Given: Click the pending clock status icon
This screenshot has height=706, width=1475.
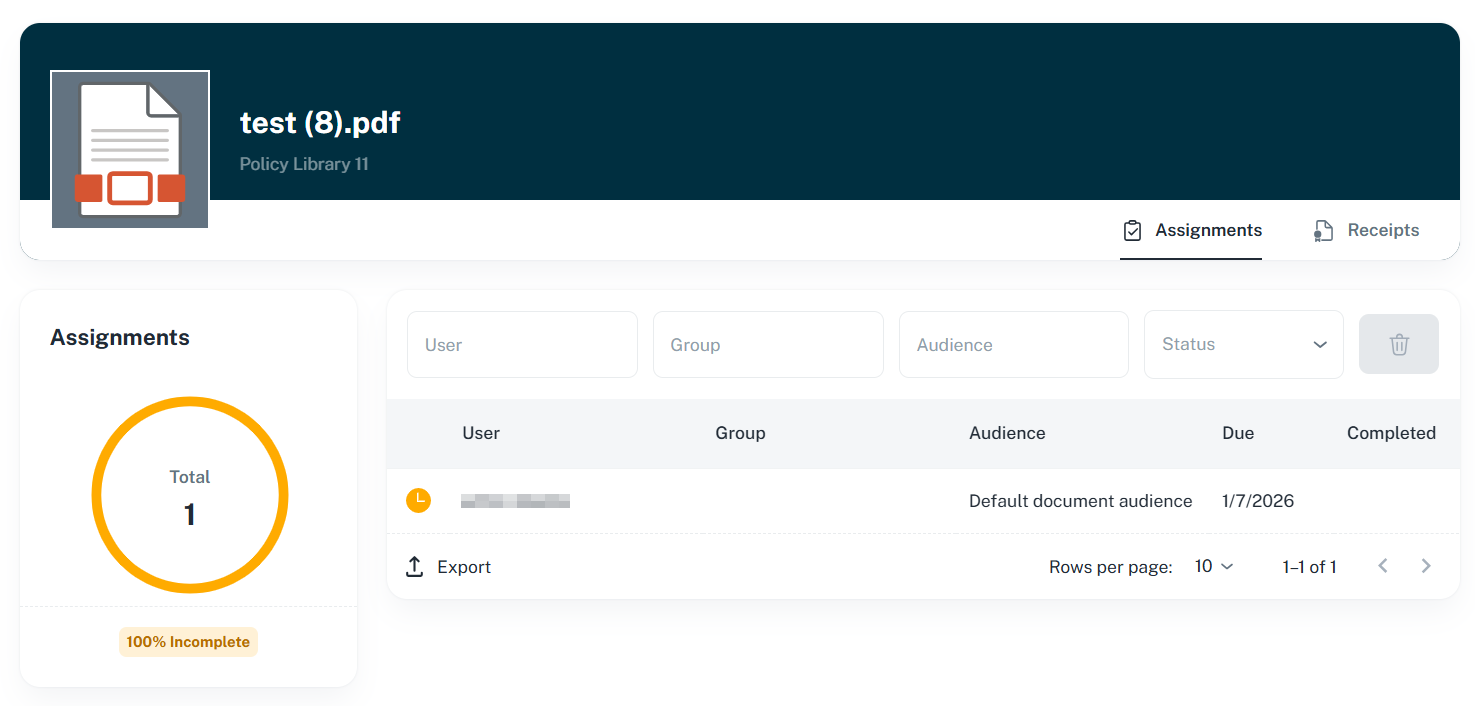Looking at the screenshot, I should 418,500.
